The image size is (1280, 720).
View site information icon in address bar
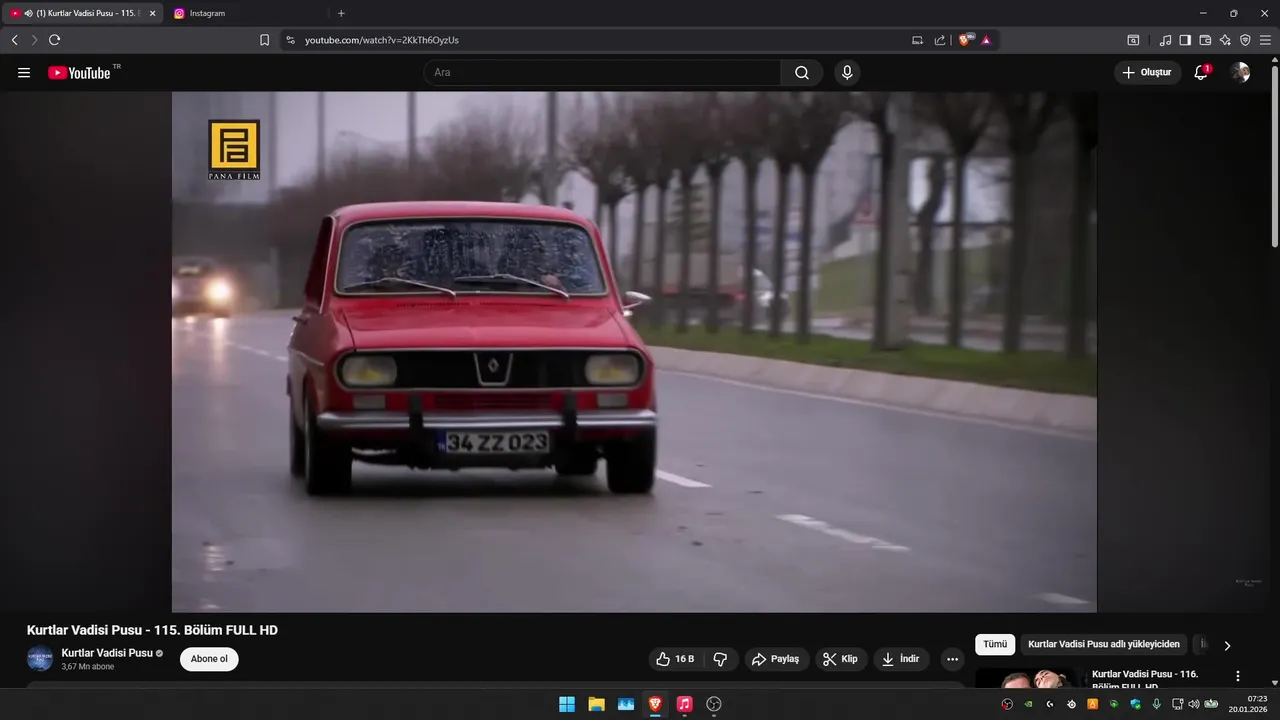(290, 40)
